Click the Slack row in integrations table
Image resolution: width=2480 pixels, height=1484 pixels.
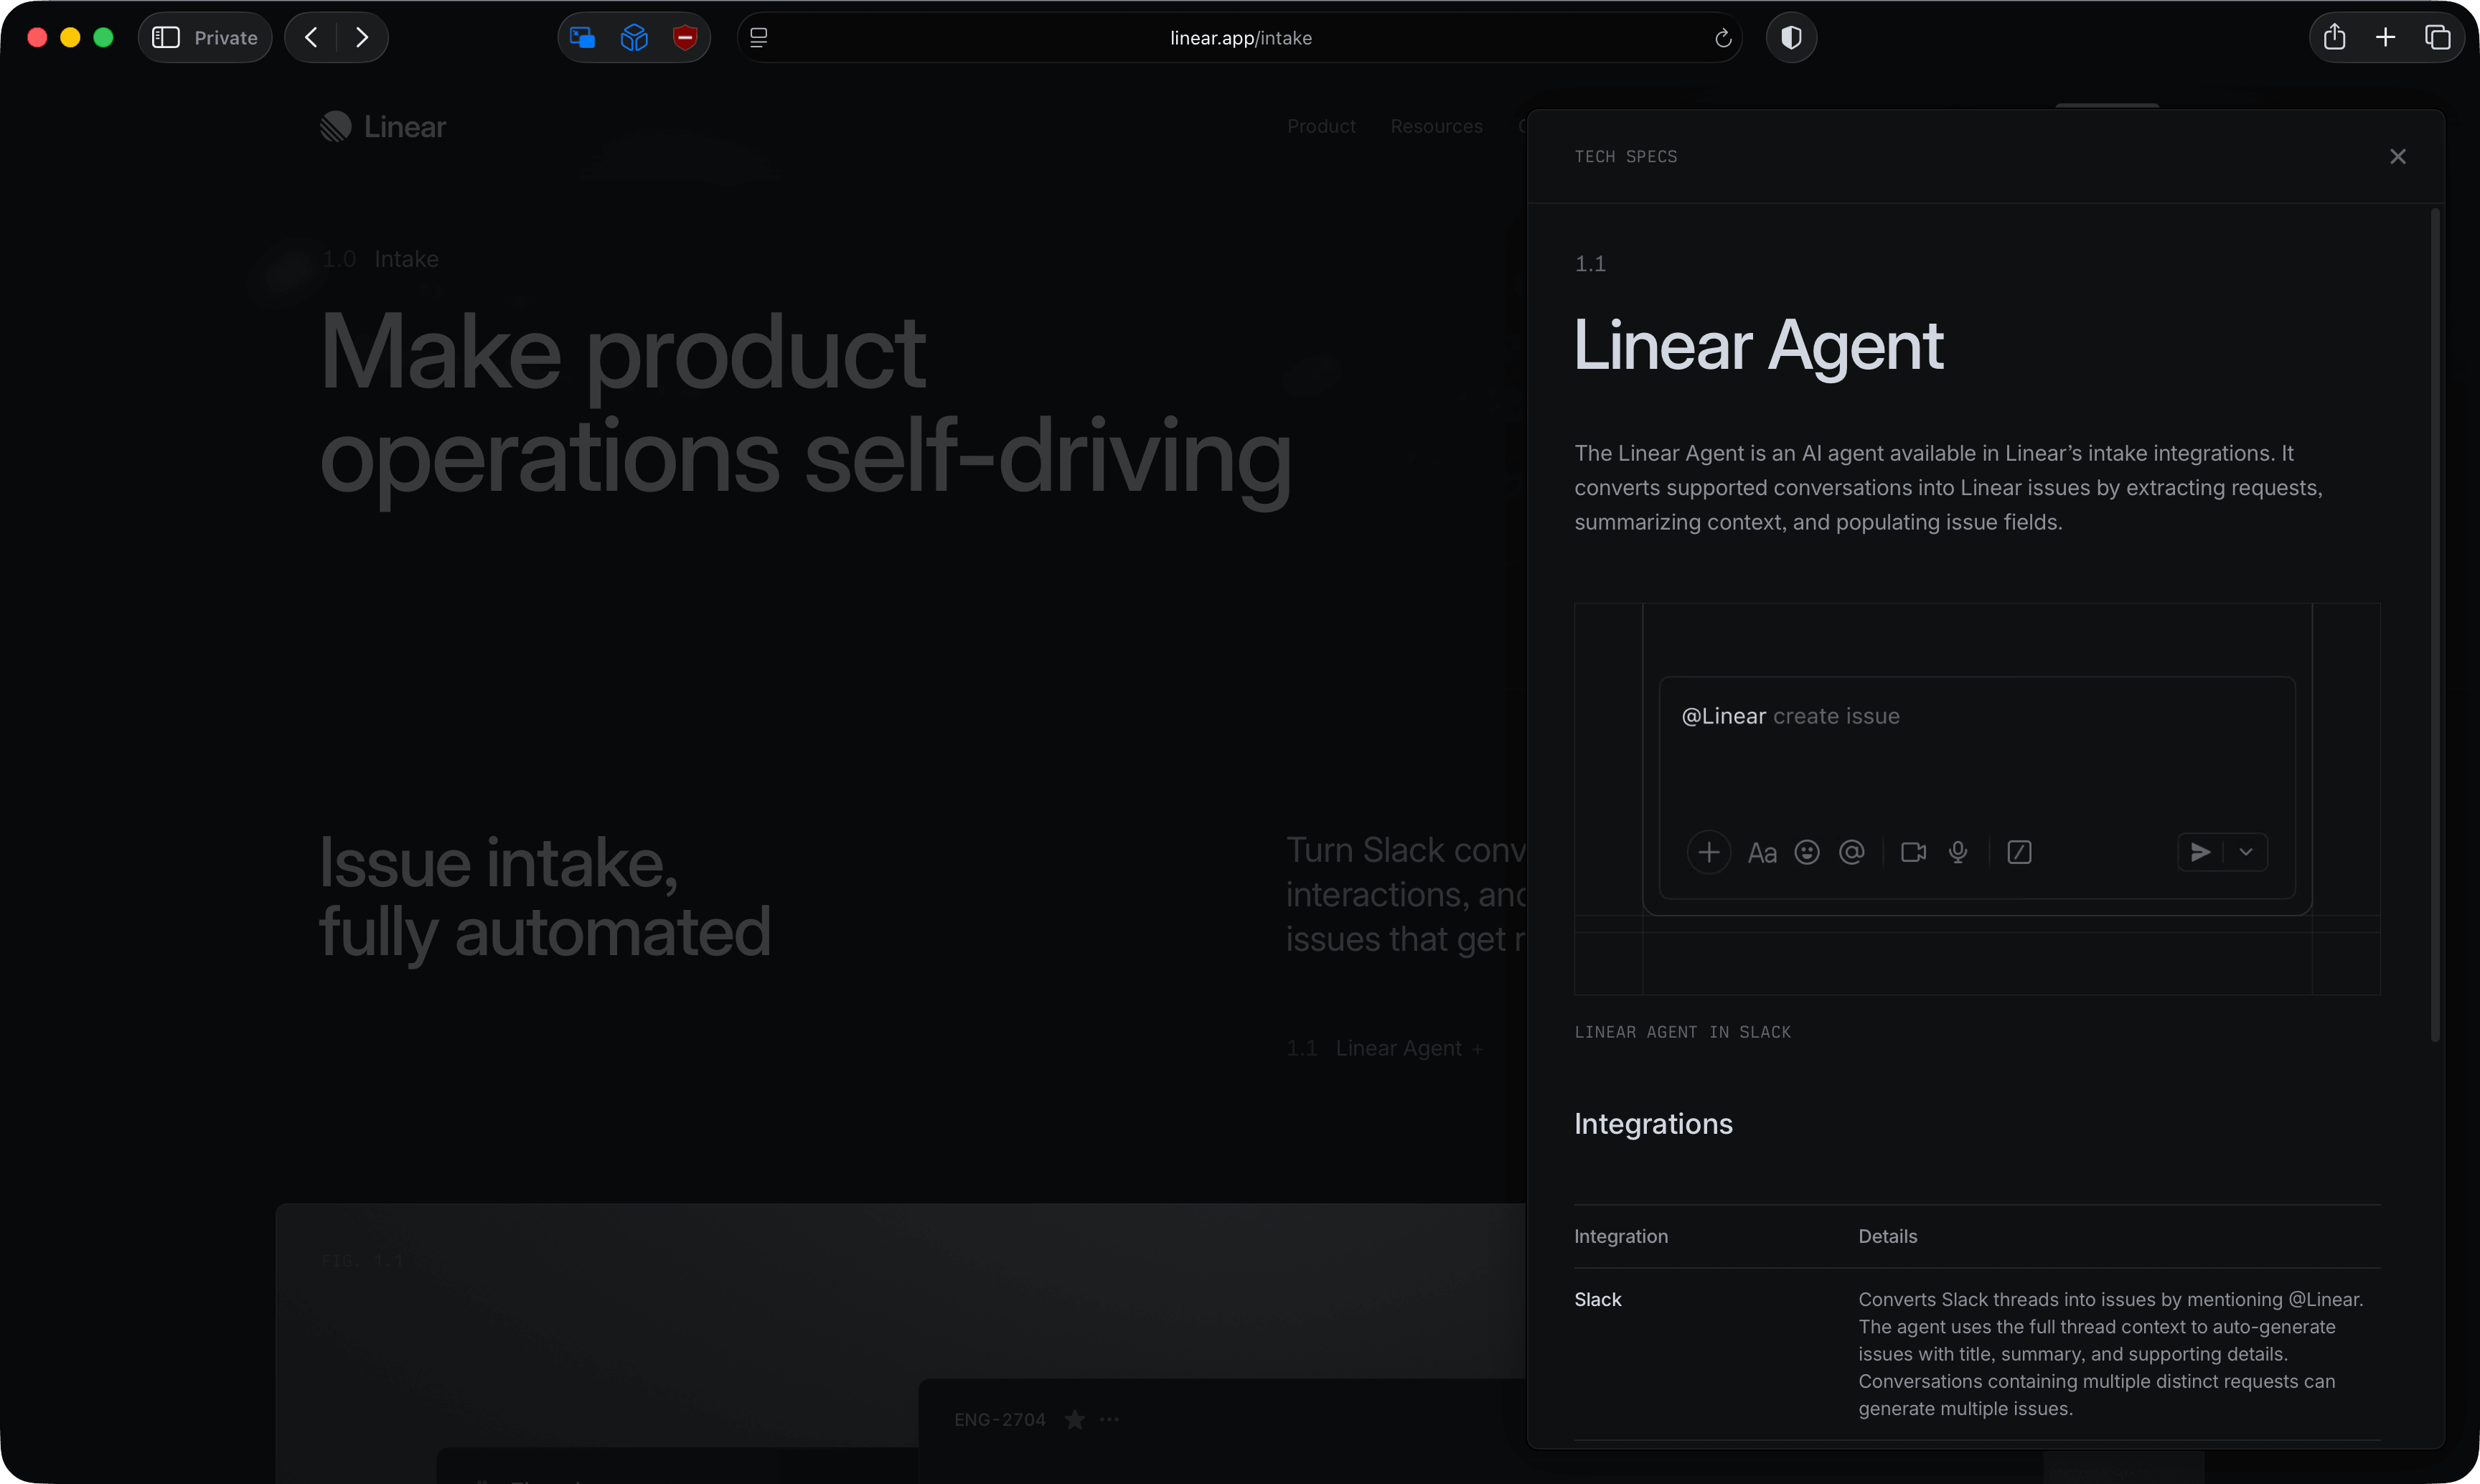(x=1976, y=1354)
